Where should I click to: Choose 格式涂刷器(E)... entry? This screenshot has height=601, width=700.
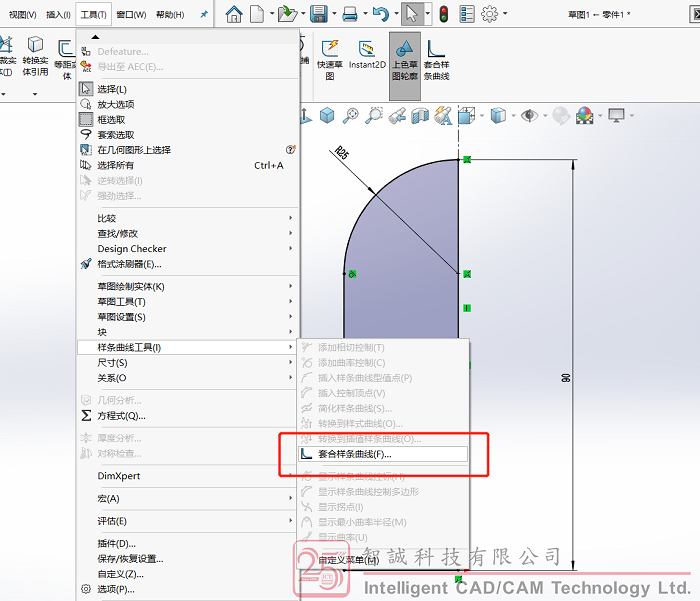tap(188, 264)
